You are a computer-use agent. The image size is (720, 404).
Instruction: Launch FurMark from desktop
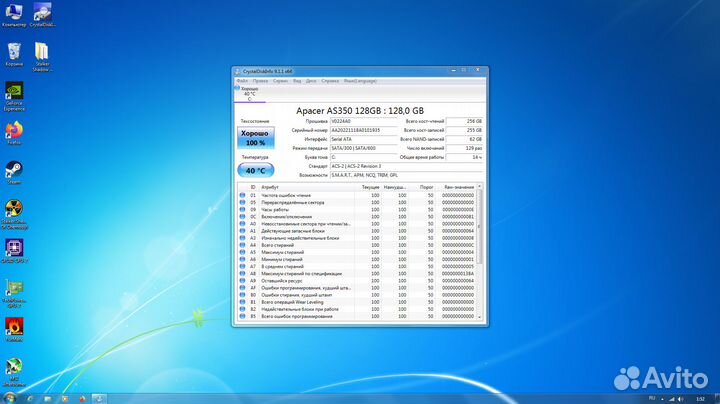click(14, 330)
